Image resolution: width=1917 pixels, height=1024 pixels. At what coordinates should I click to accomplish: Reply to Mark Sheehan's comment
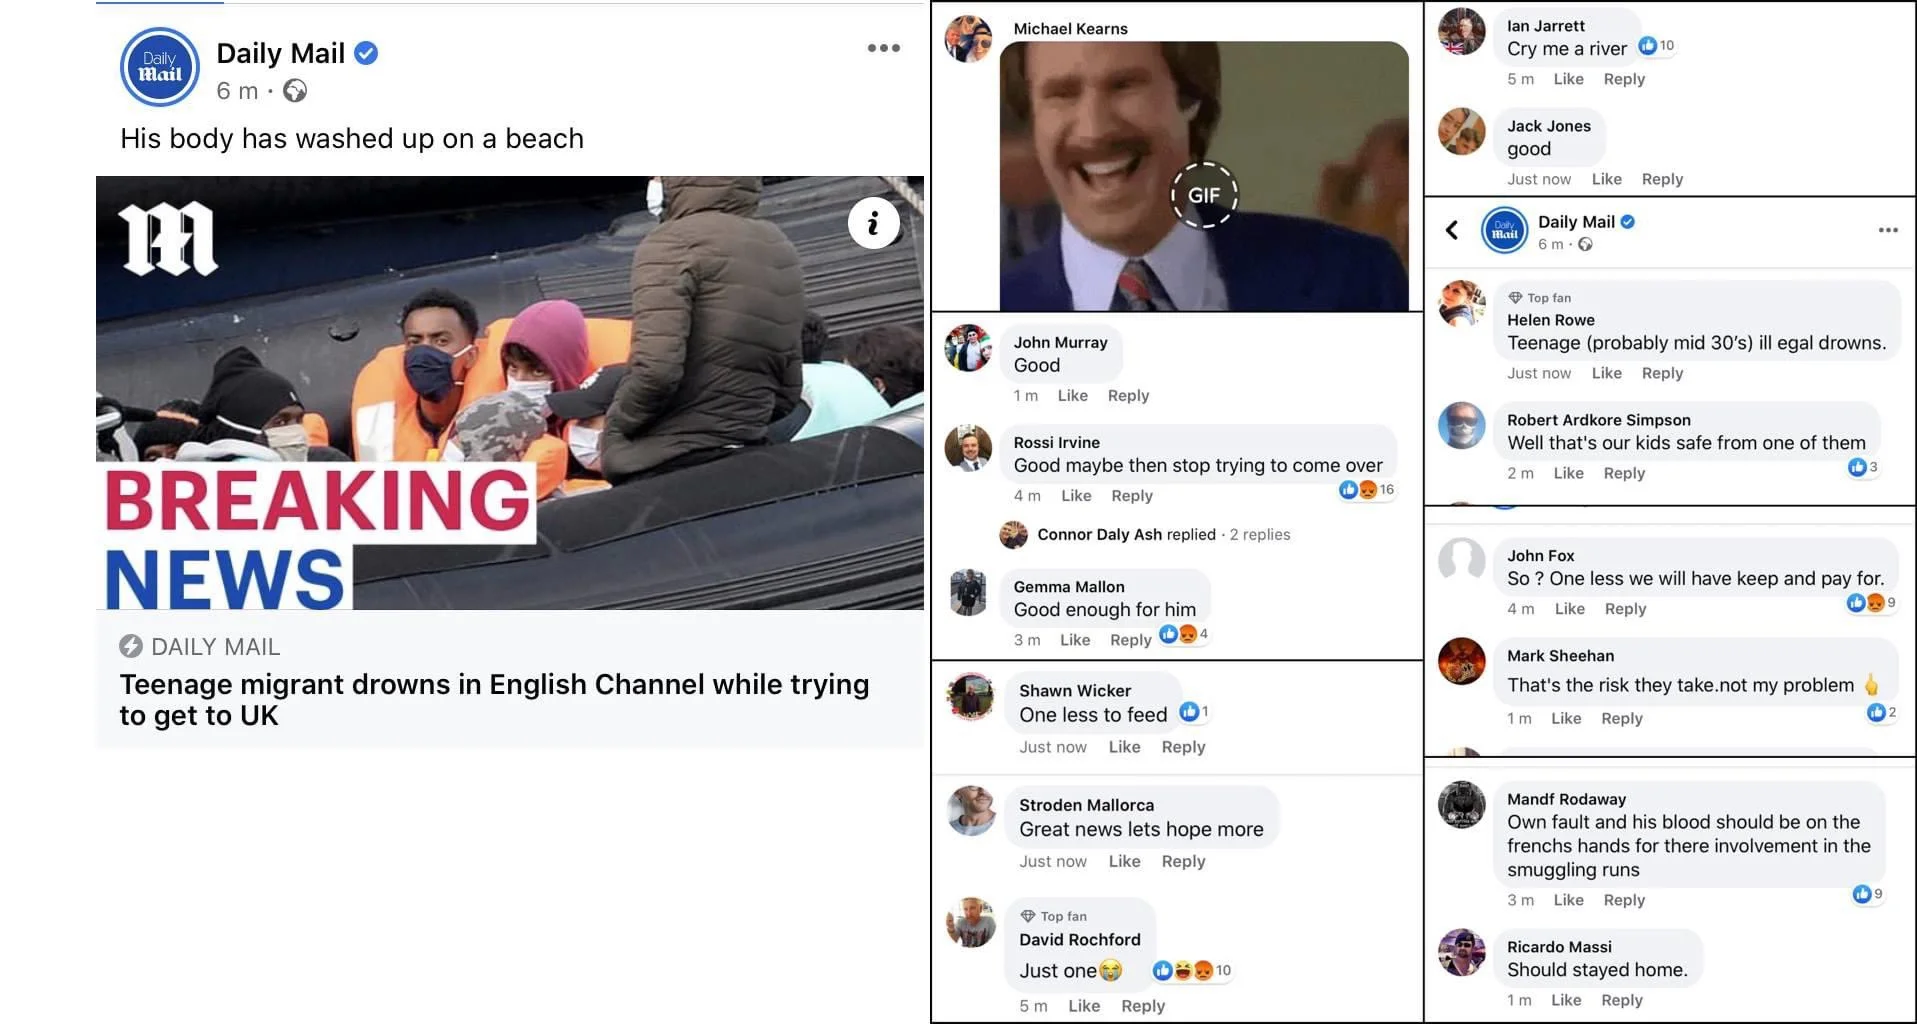(x=1621, y=718)
